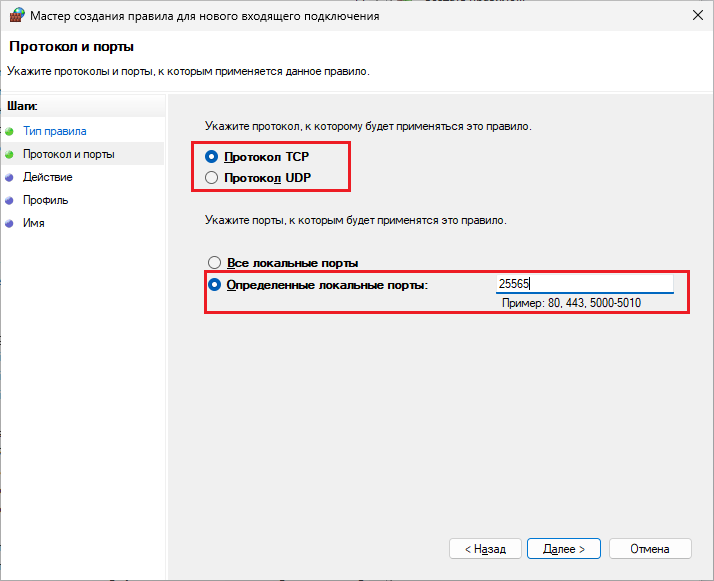Focus the port number field containing 25565

(x=585, y=285)
